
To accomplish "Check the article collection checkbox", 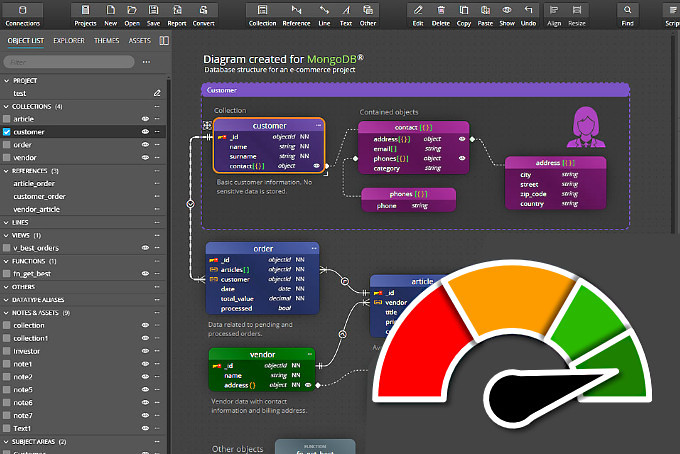I will [x=7, y=119].
